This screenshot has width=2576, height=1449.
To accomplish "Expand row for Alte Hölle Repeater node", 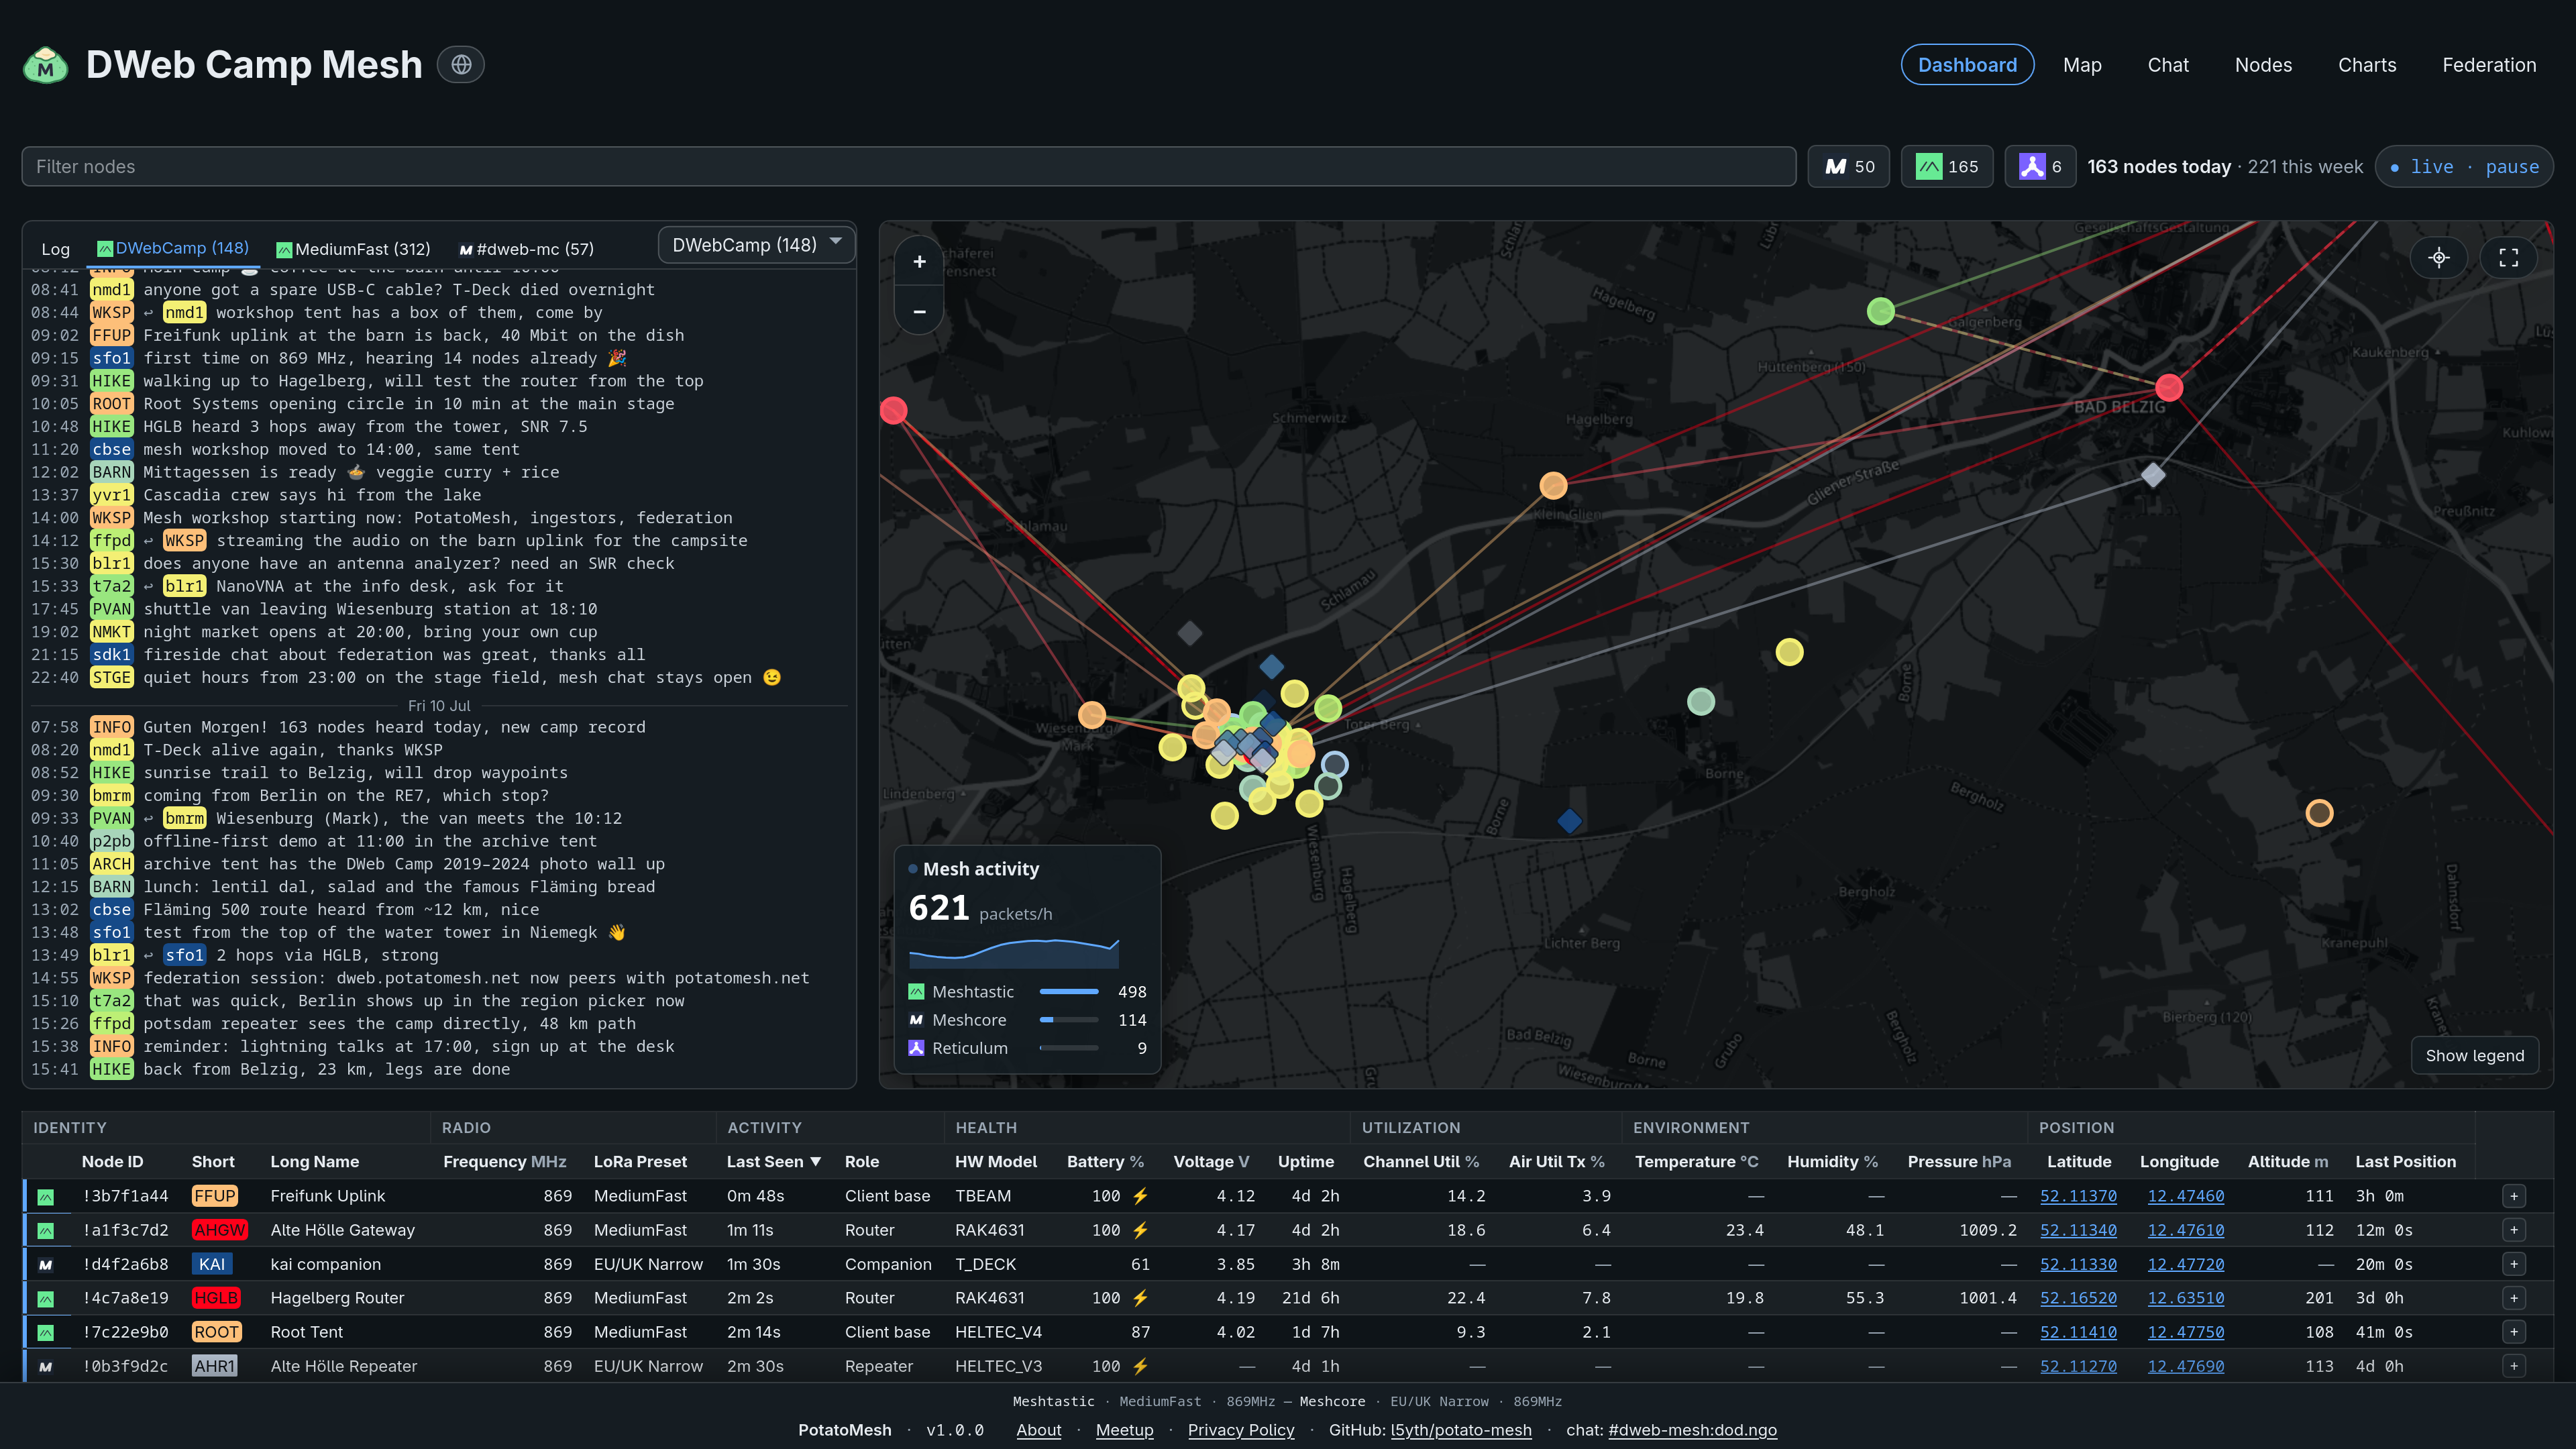I will (x=2514, y=1366).
